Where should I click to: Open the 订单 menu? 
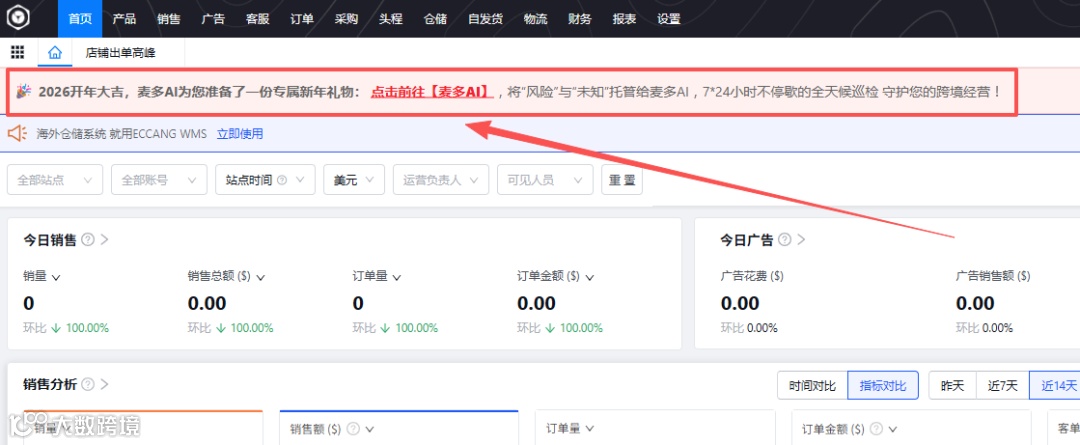(x=302, y=19)
